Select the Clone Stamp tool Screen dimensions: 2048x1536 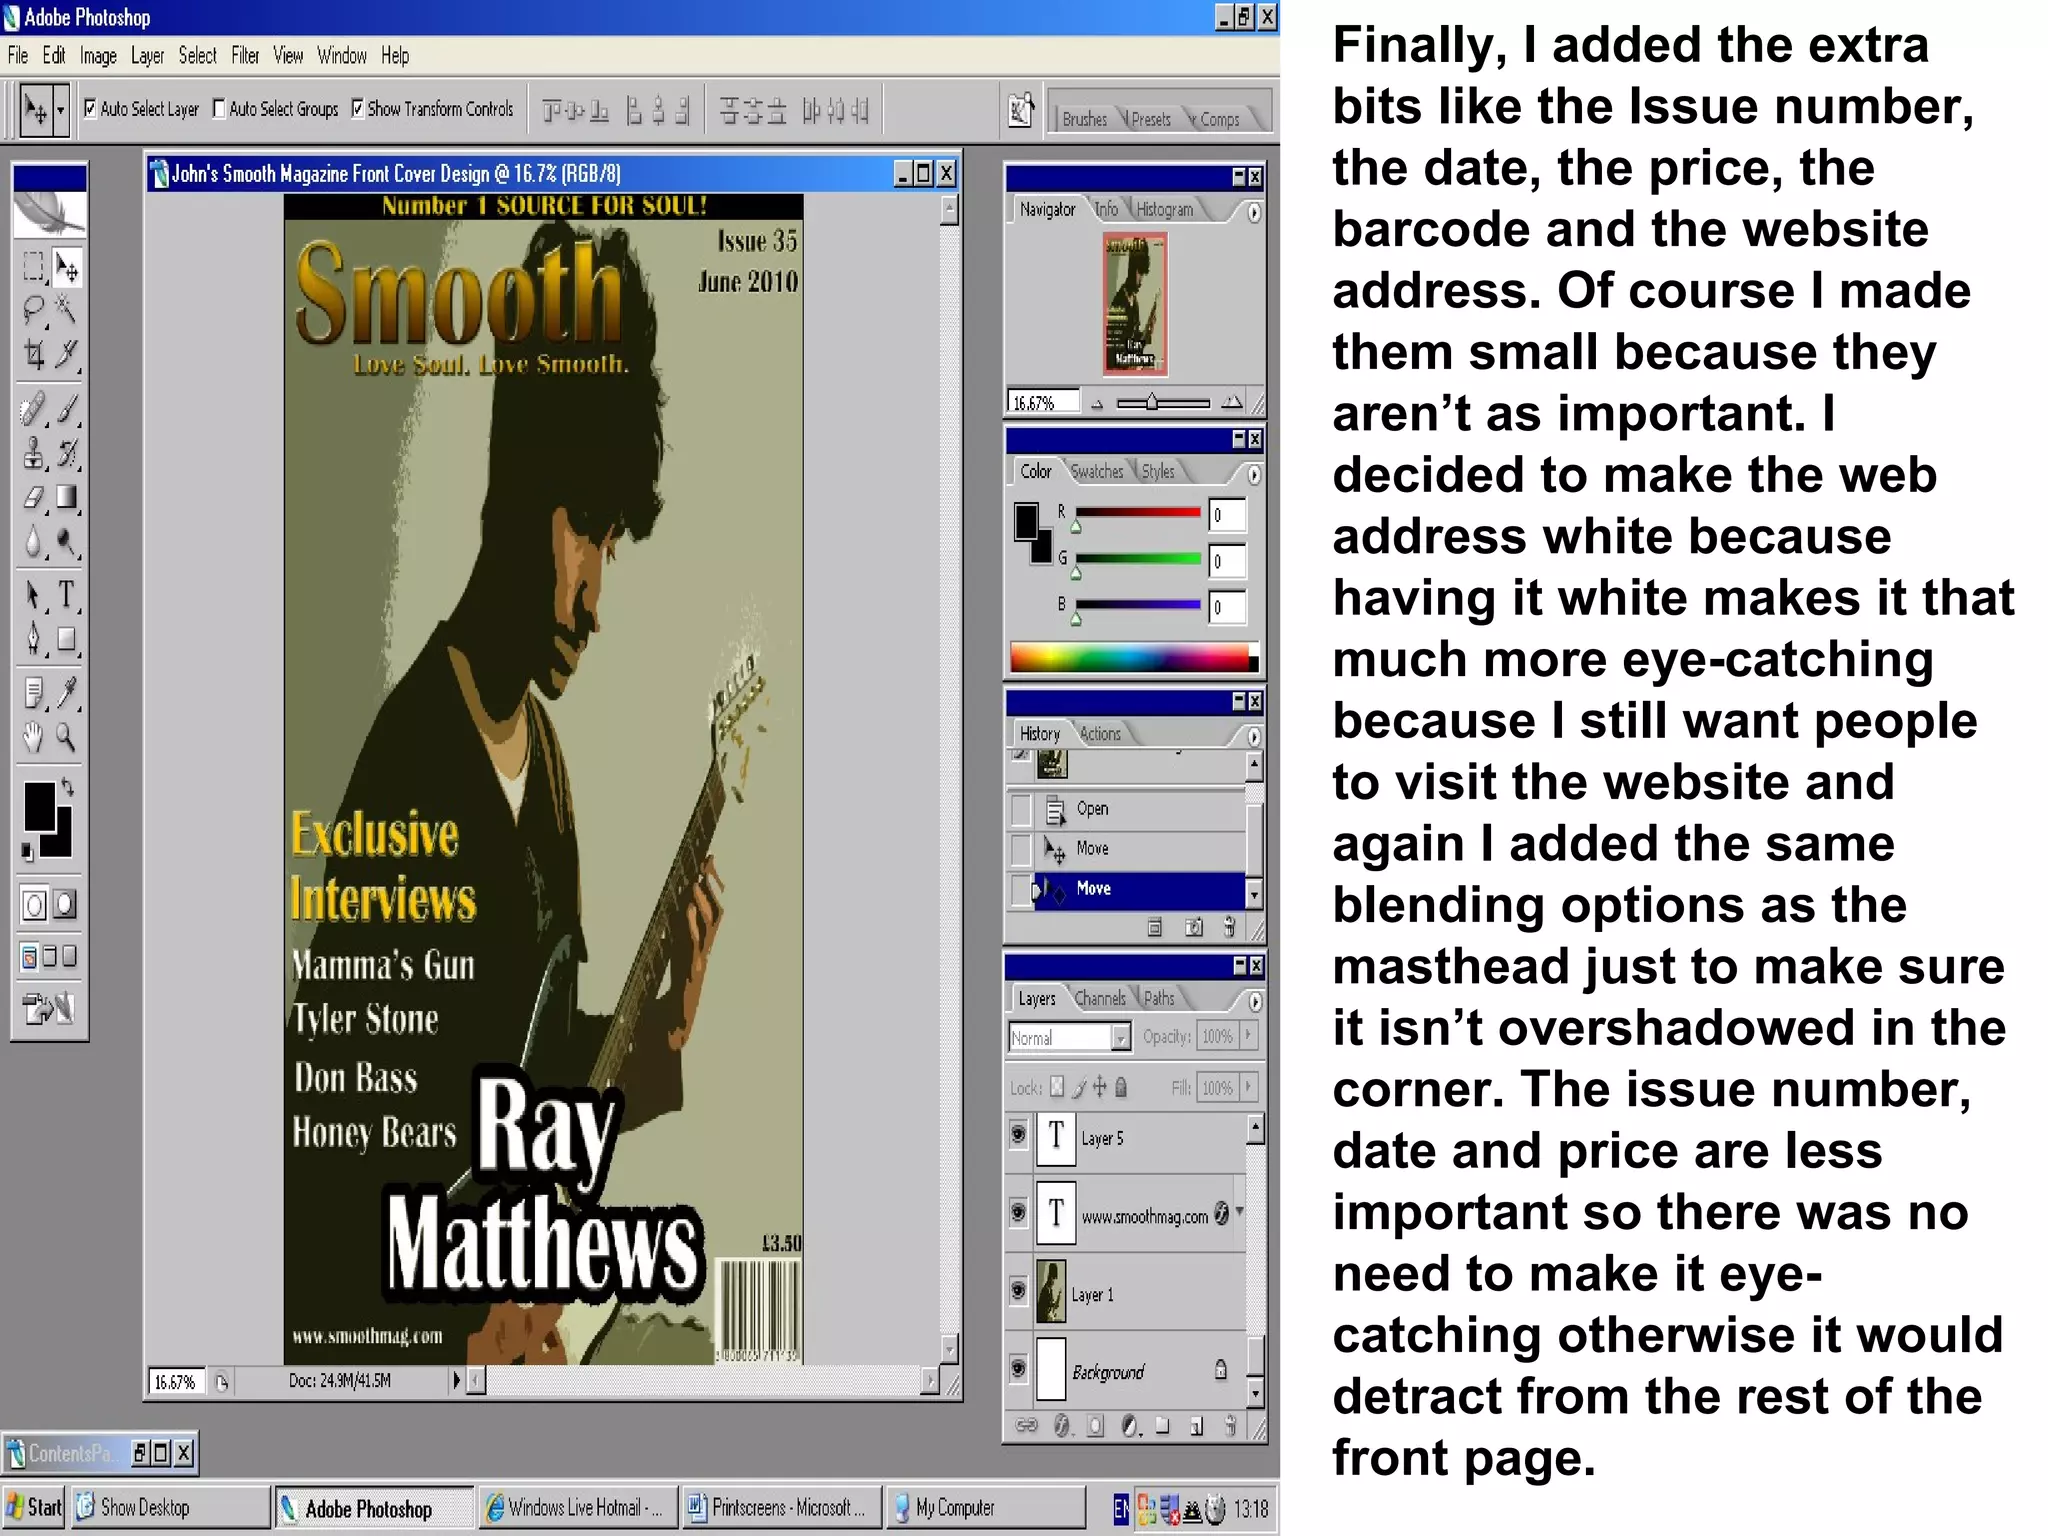33,453
